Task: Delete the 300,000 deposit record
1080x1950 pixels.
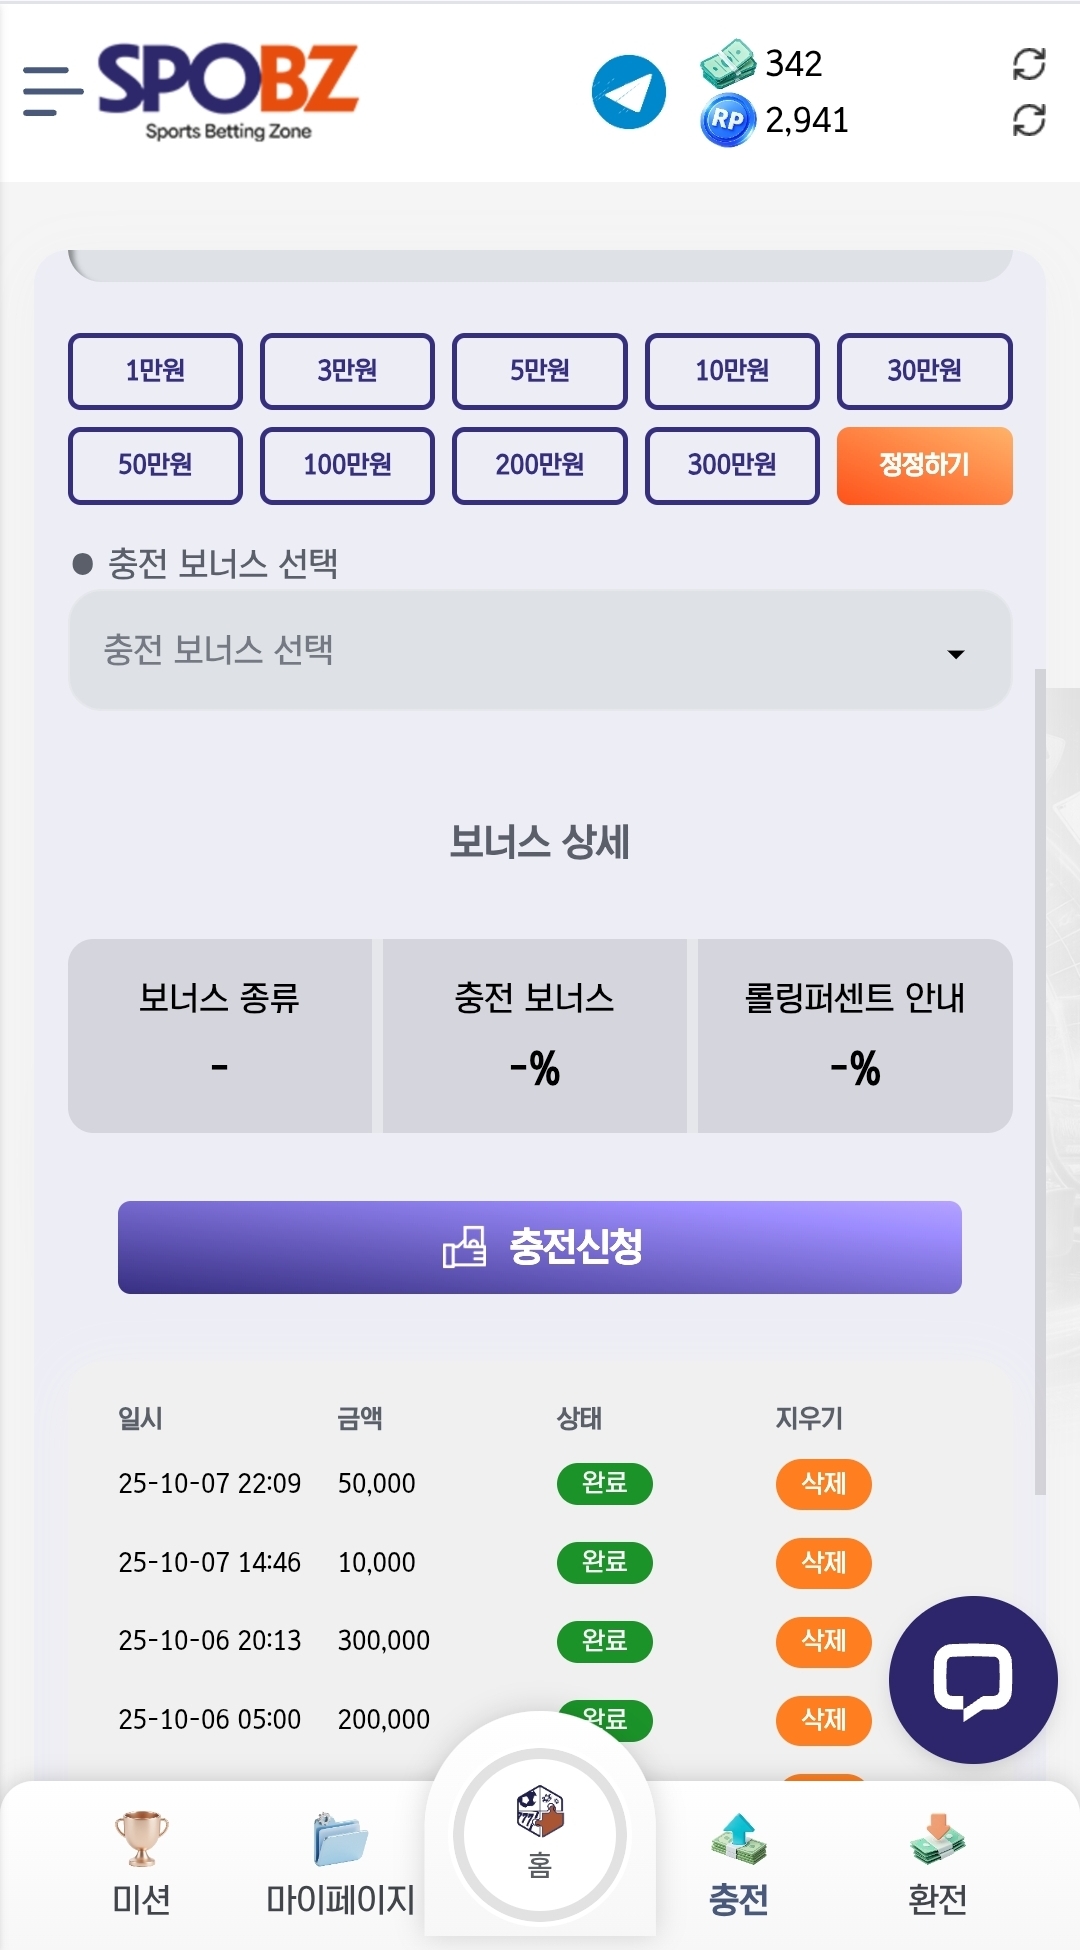Action: point(823,1641)
